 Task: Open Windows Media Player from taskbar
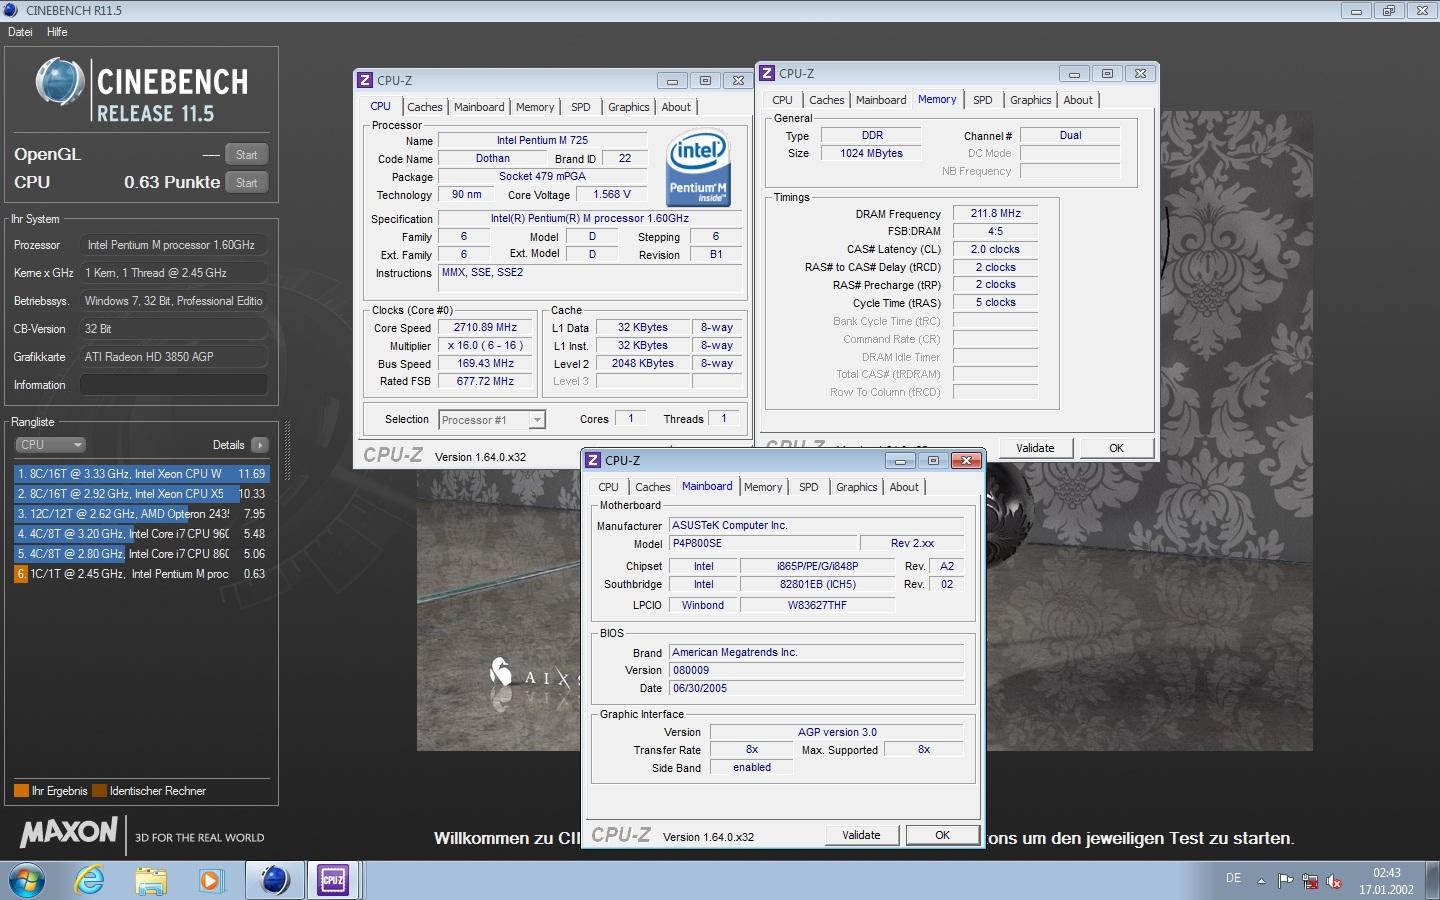tap(210, 880)
